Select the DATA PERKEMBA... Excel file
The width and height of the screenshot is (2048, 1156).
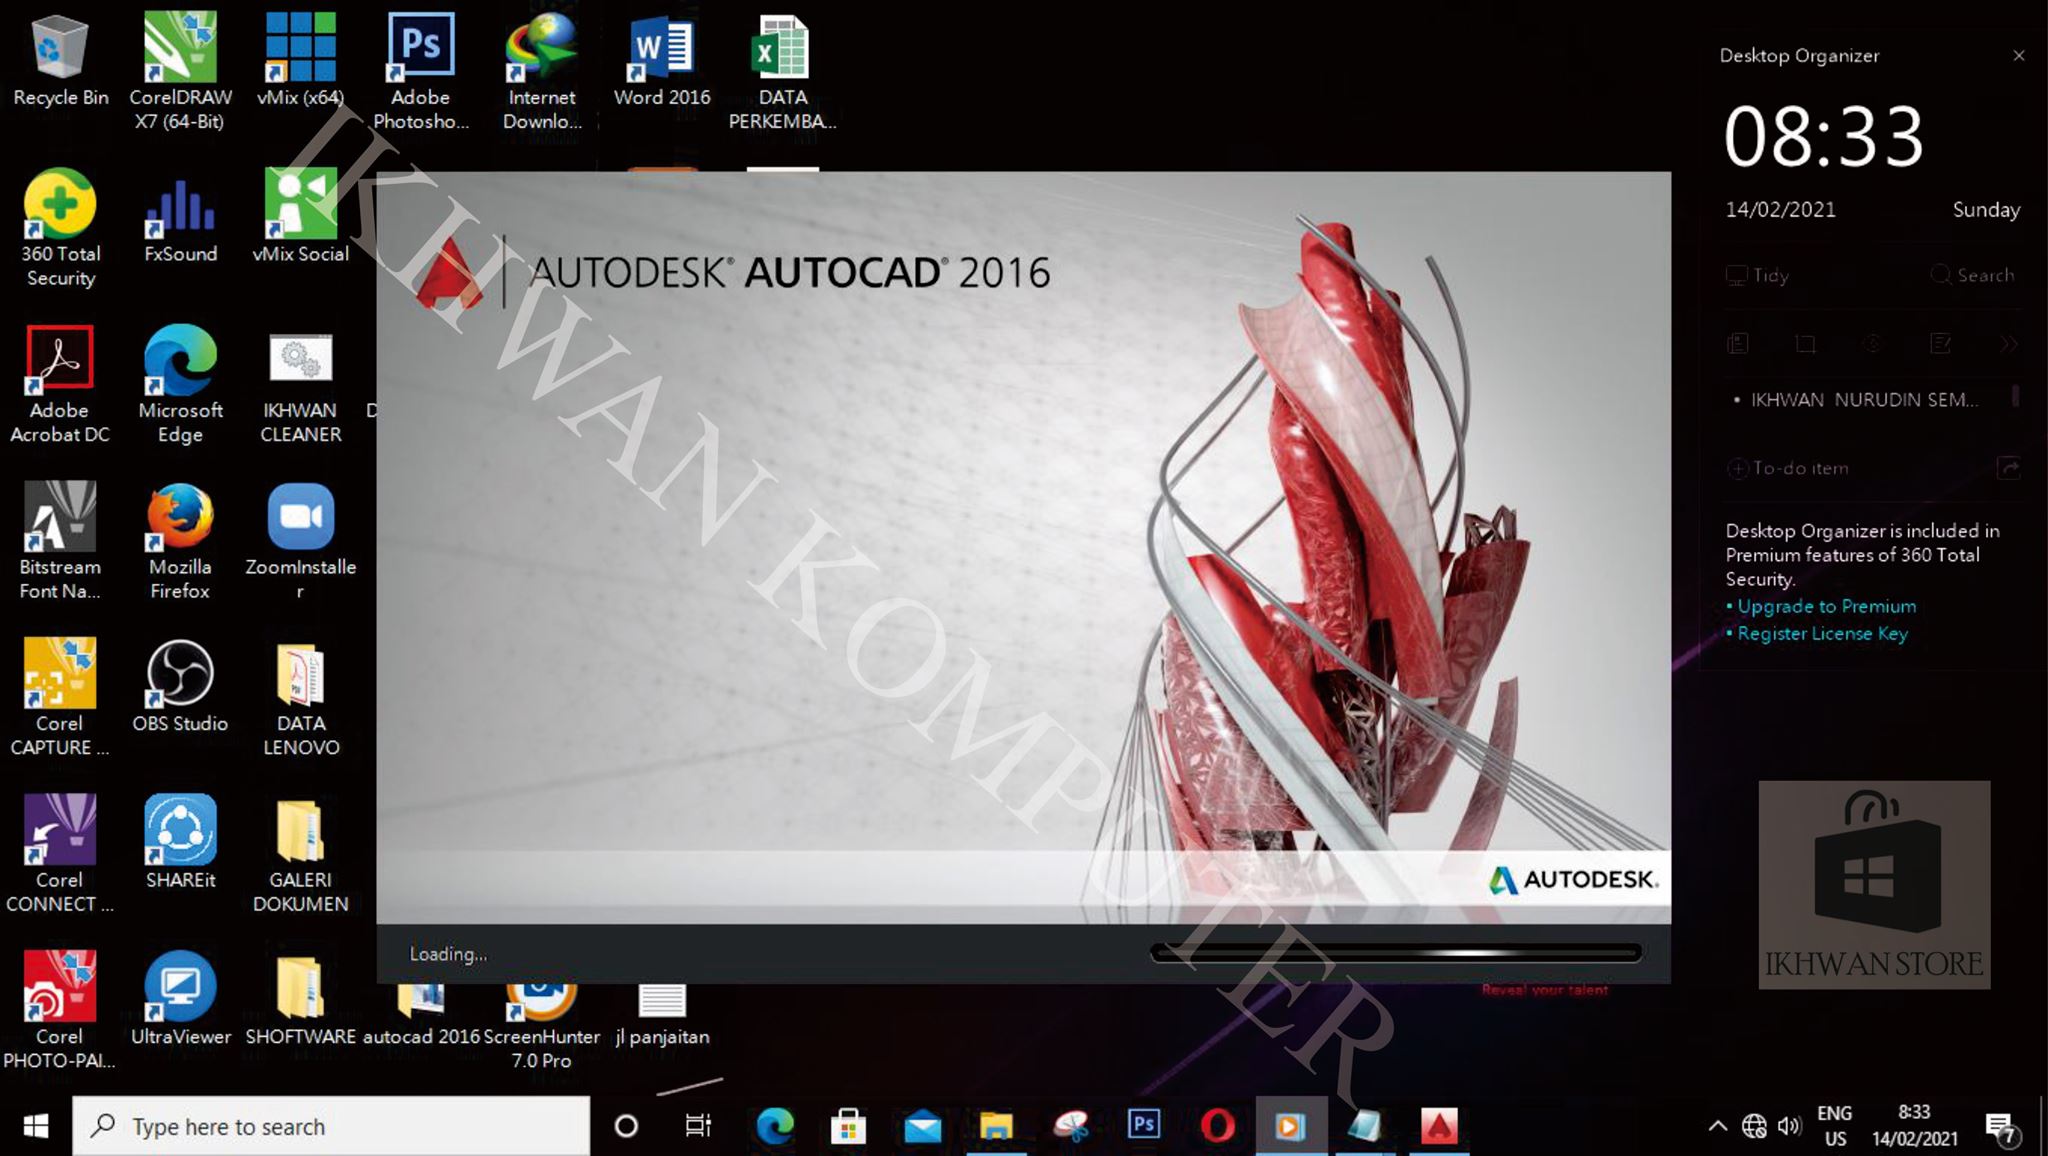click(x=782, y=70)
